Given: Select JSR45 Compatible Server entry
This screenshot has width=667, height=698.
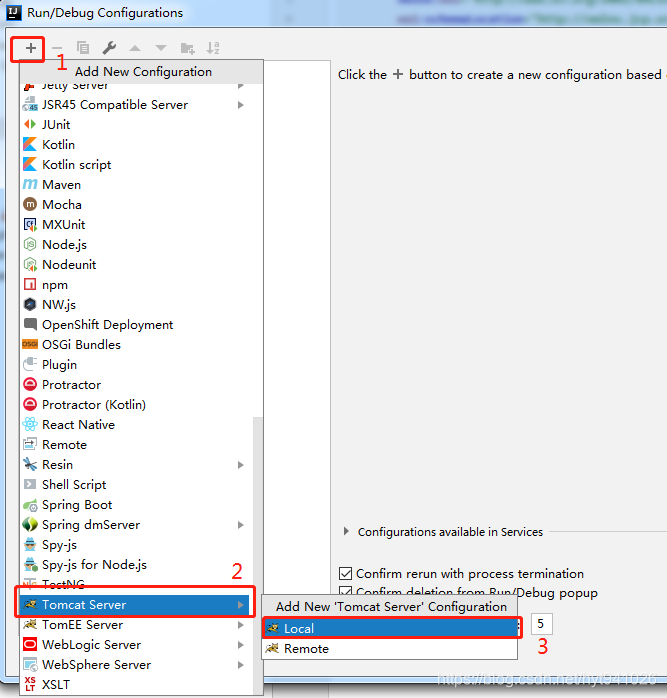Looking at the screenshot, I should pos(141,105).
